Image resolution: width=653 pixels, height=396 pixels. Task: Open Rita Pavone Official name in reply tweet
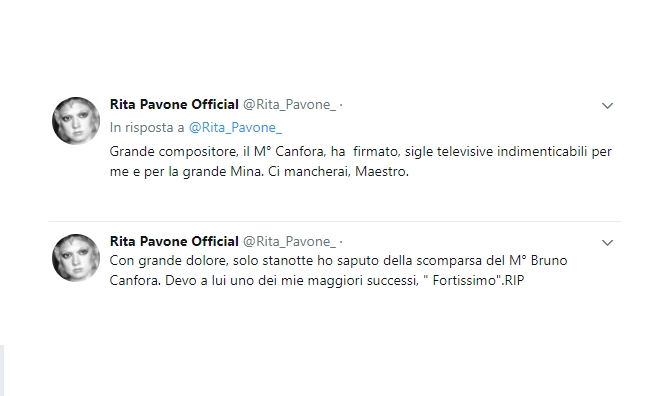tap(174, 104)
